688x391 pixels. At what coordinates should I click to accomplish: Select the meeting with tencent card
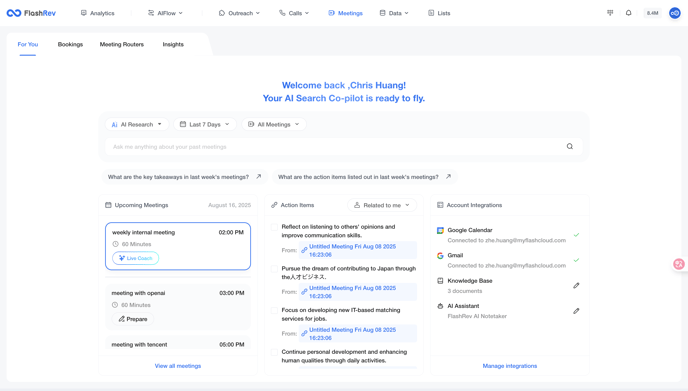click(x=178, y=344)
